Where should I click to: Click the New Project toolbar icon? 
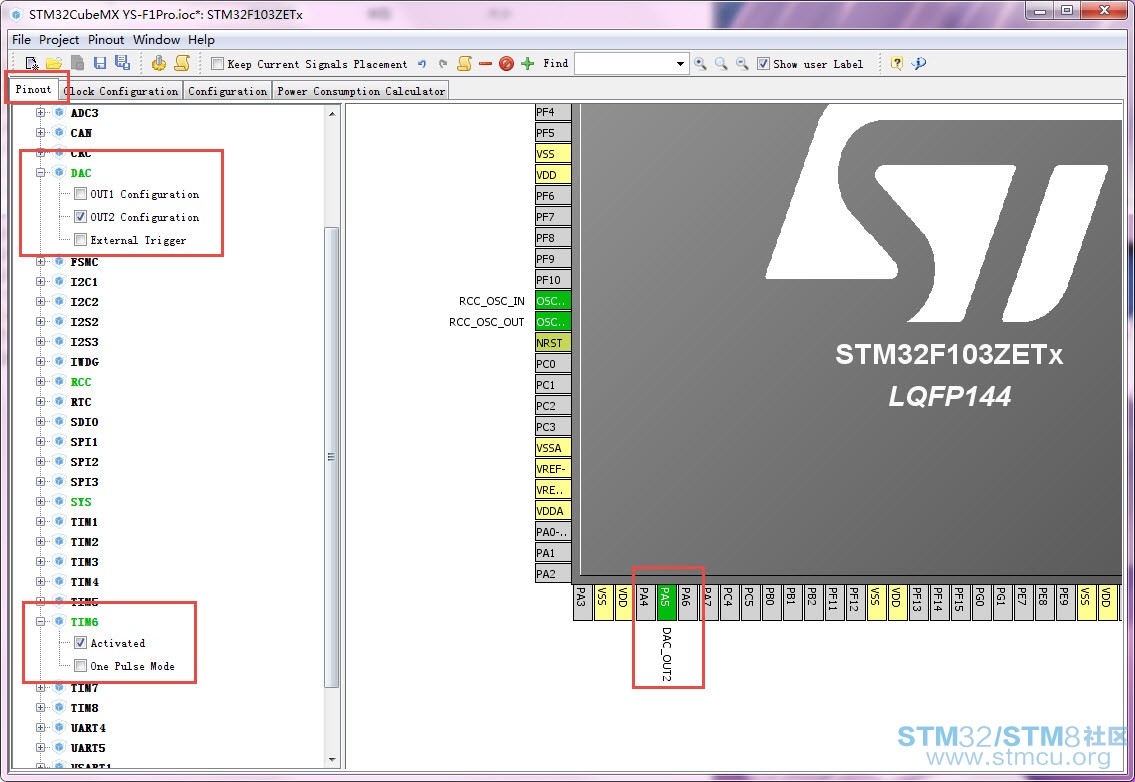coord(31,64)
